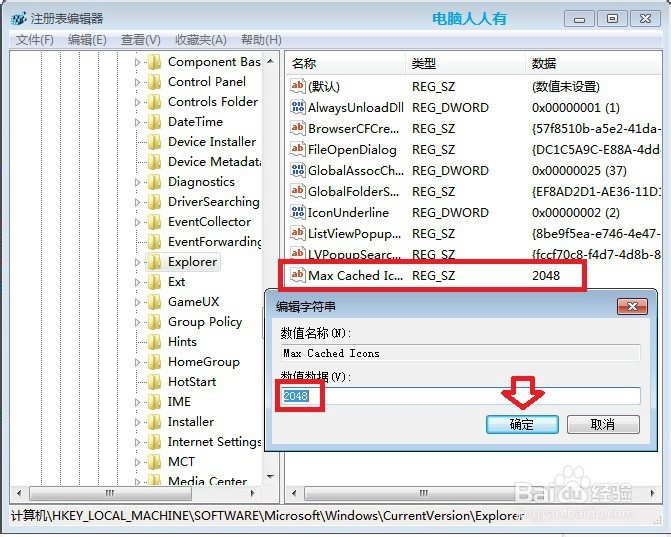
Task: Click the string icon of GlobalFolderS...
Action: 297,191
